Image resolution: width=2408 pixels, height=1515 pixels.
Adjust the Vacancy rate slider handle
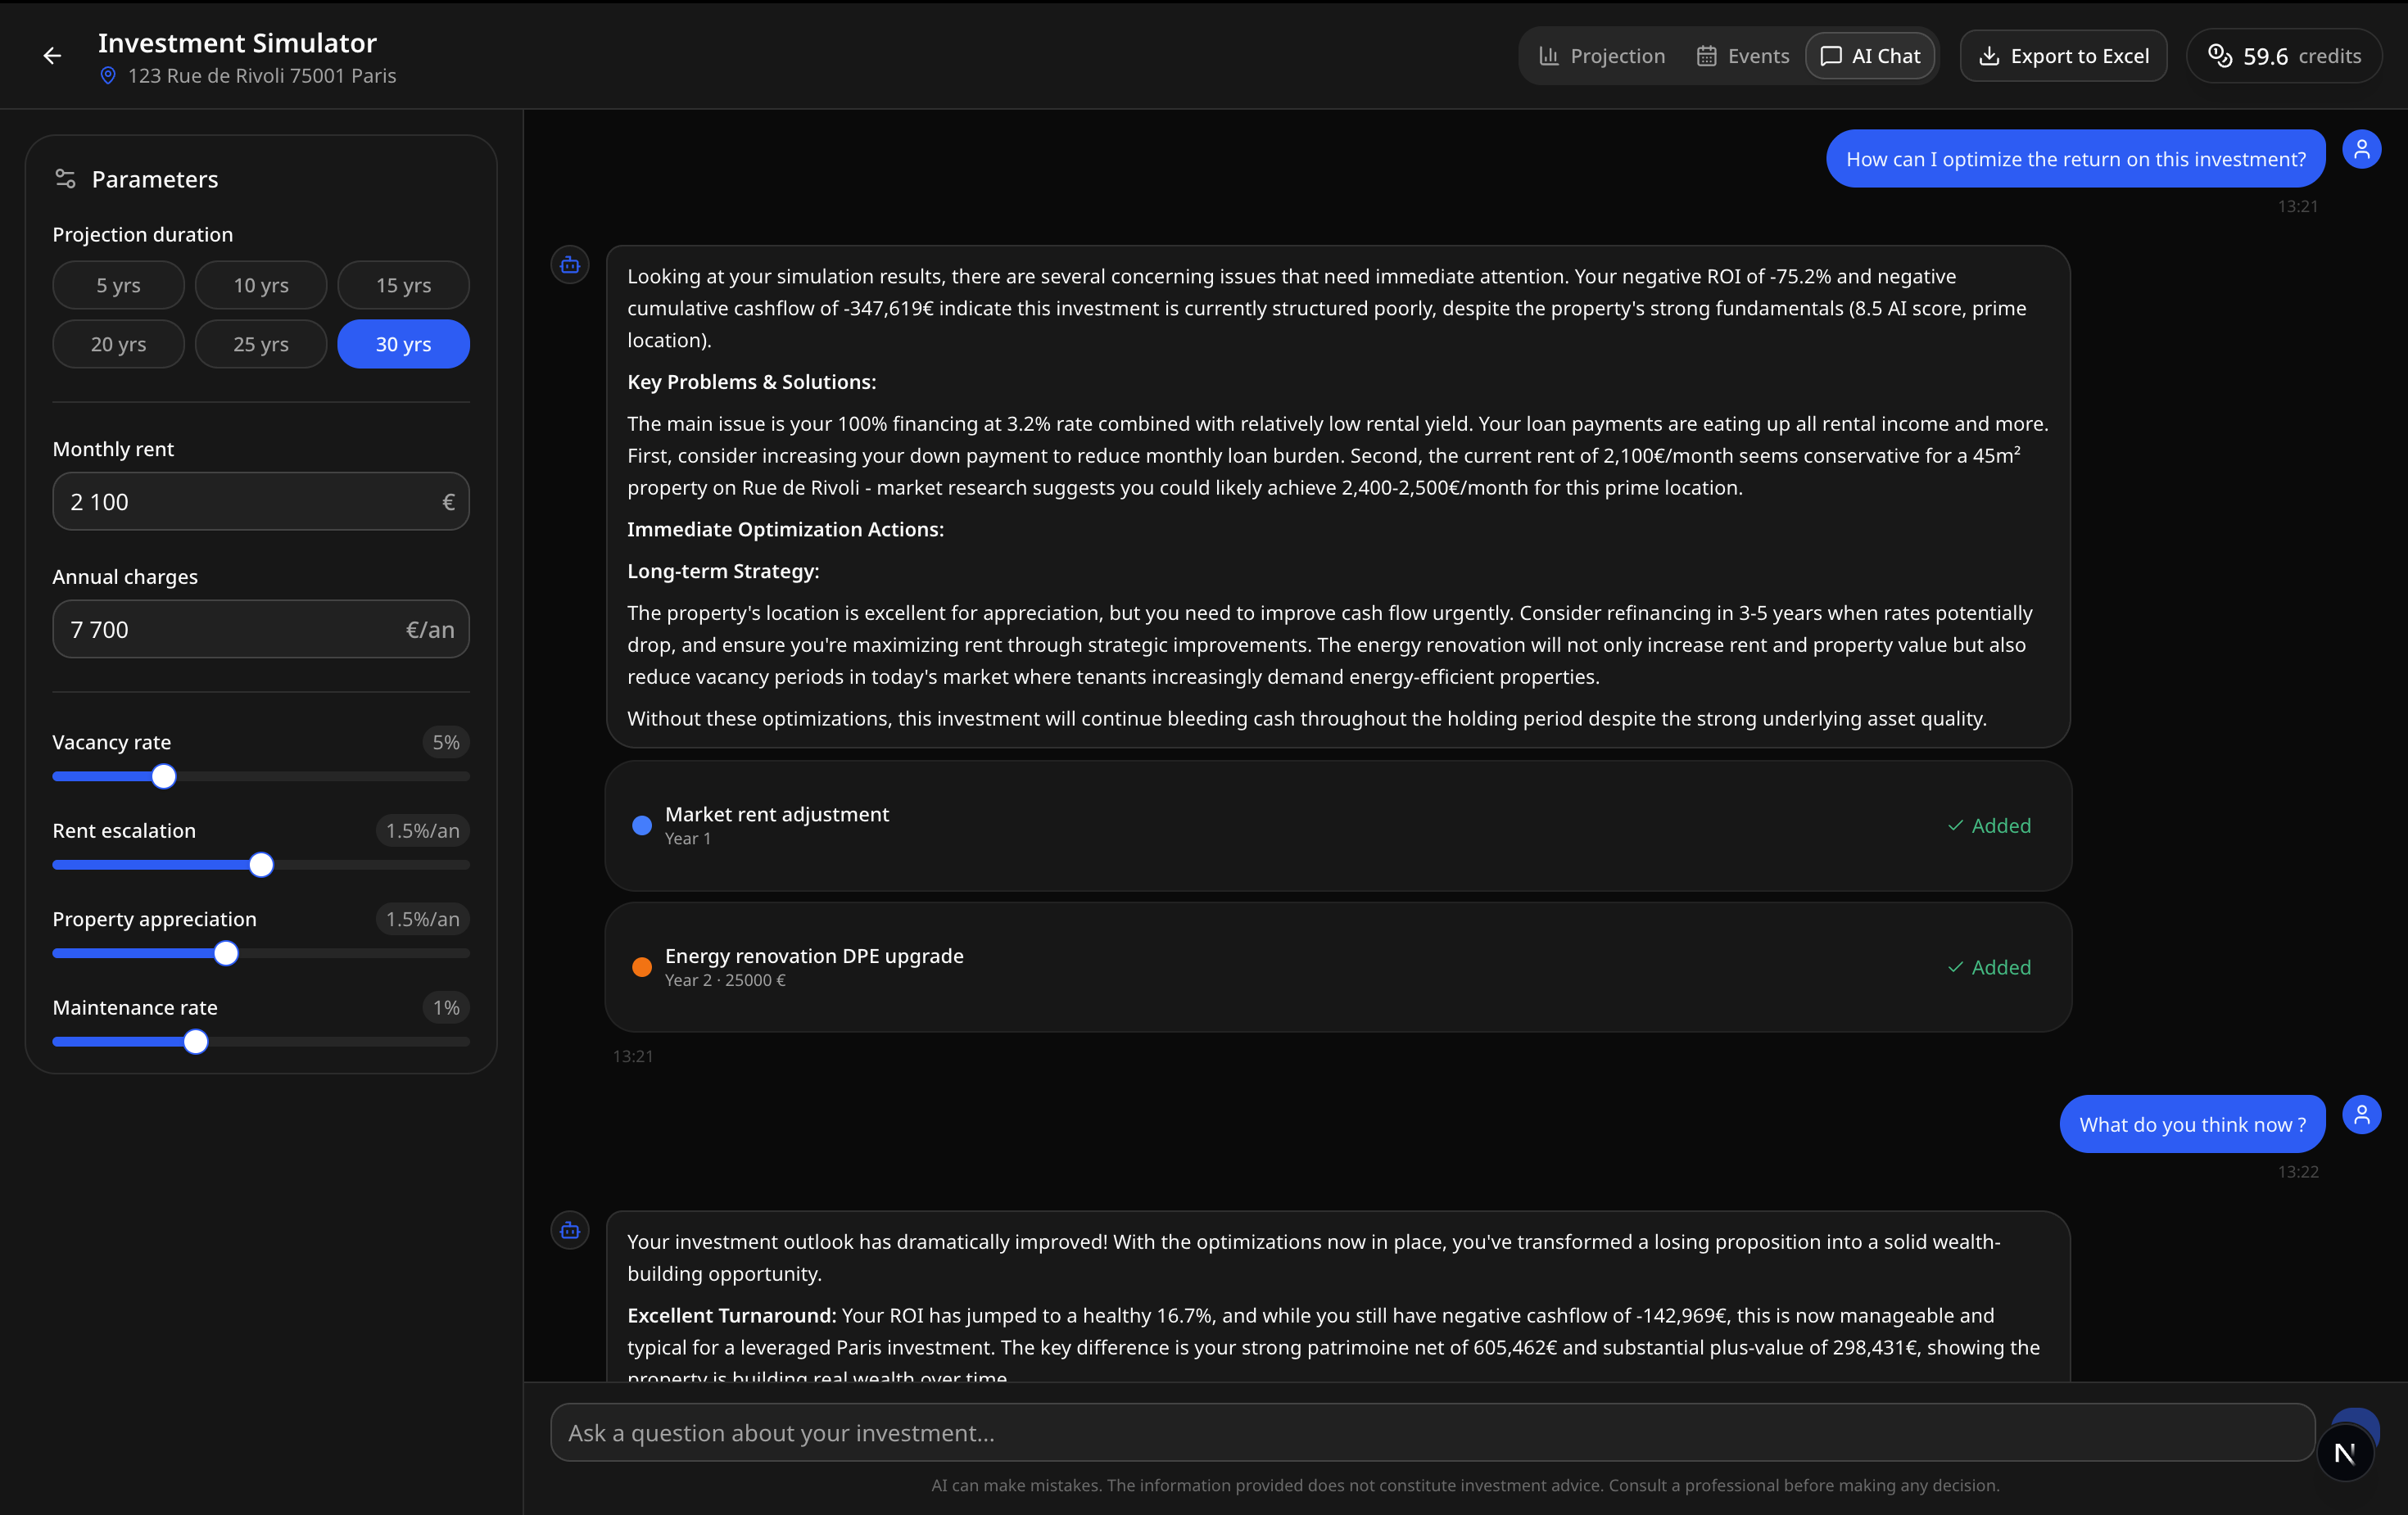pos(162,775)
